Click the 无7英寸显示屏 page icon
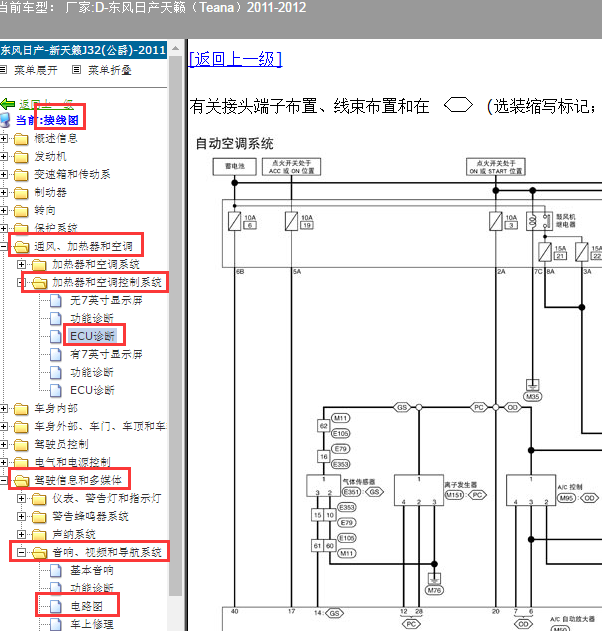 tap(56, 301)
